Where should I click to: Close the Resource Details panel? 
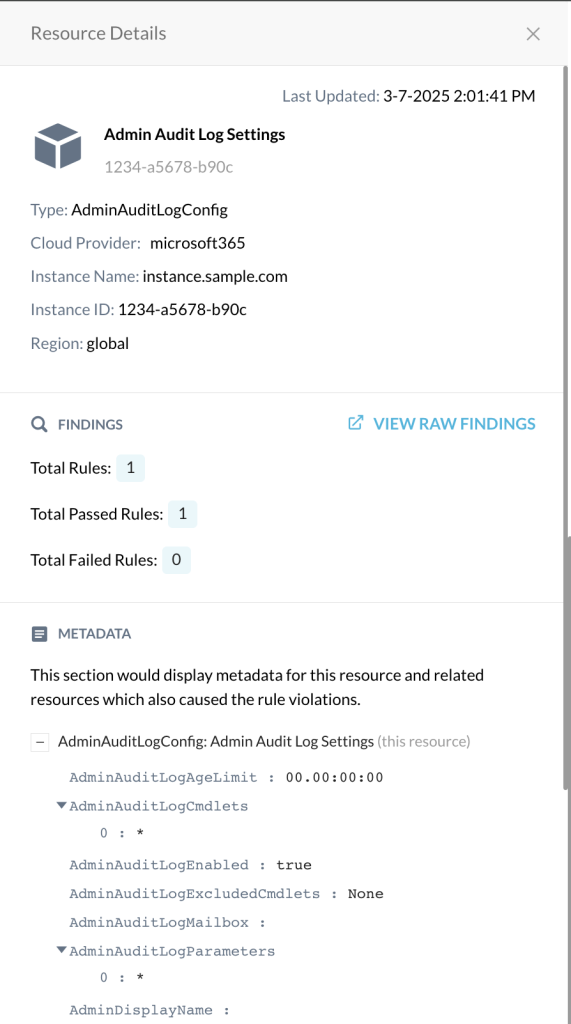click(x=533, y=34)
